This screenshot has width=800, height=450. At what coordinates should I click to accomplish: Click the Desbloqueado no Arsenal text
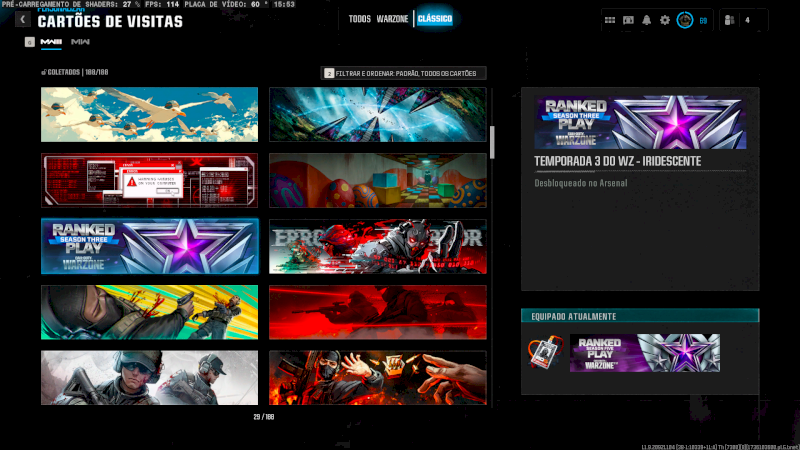click(581, 183)
